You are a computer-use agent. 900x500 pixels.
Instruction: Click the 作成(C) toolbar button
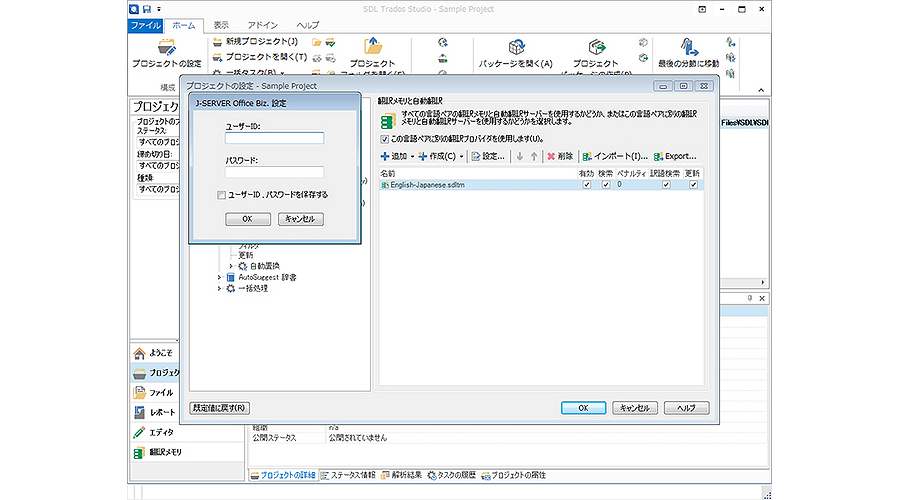point(437,156)
